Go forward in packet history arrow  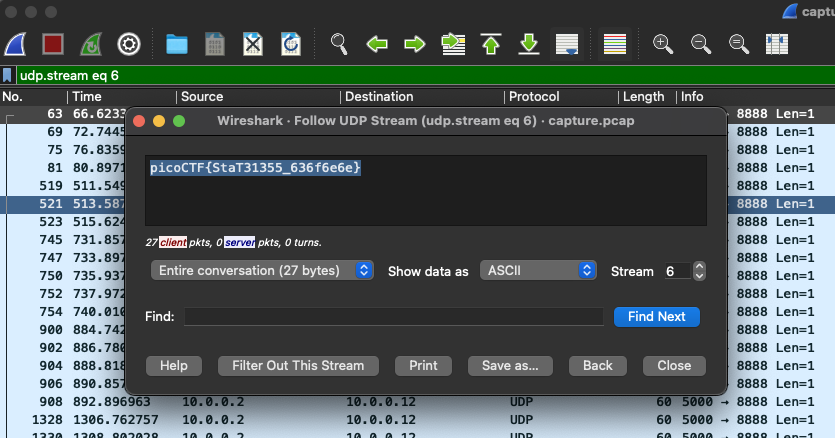[415, 44]
